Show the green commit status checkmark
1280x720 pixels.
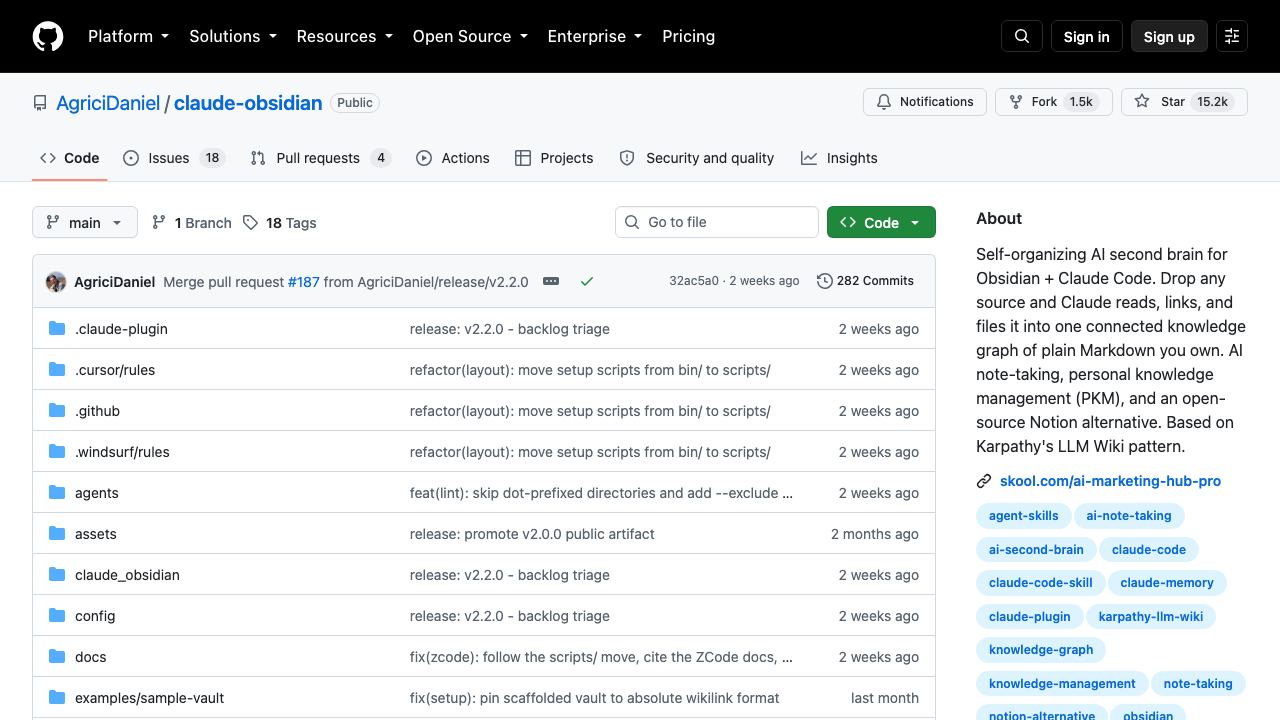tap(587, 281)
